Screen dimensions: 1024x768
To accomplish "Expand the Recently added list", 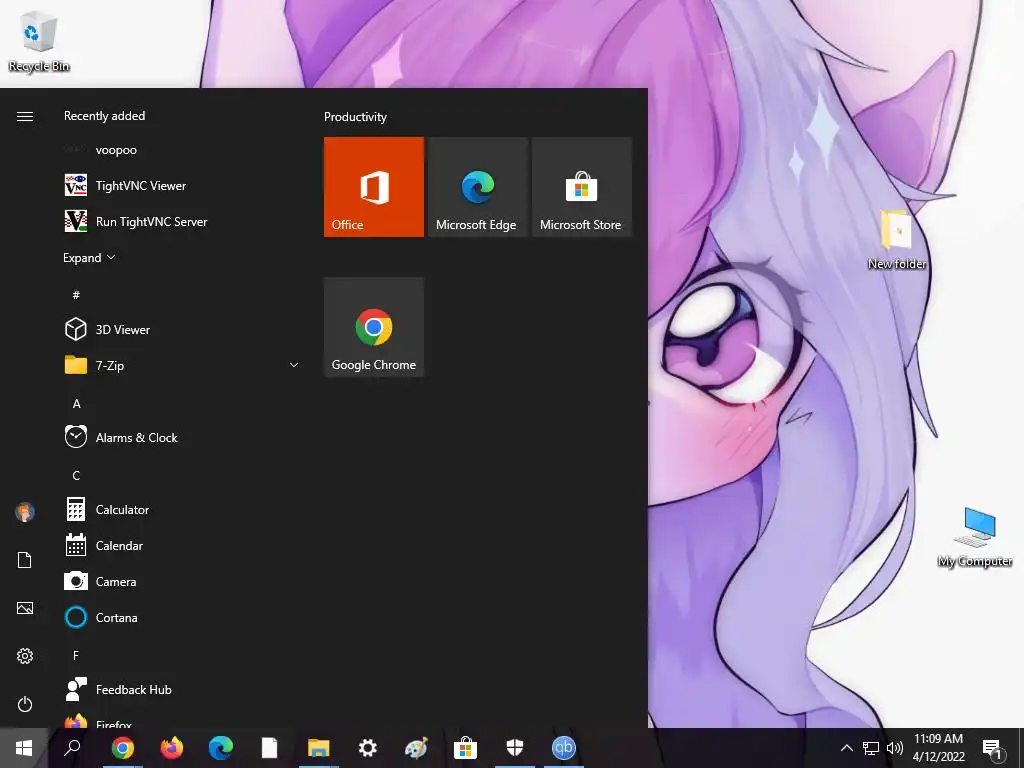I will coord(89,257).
